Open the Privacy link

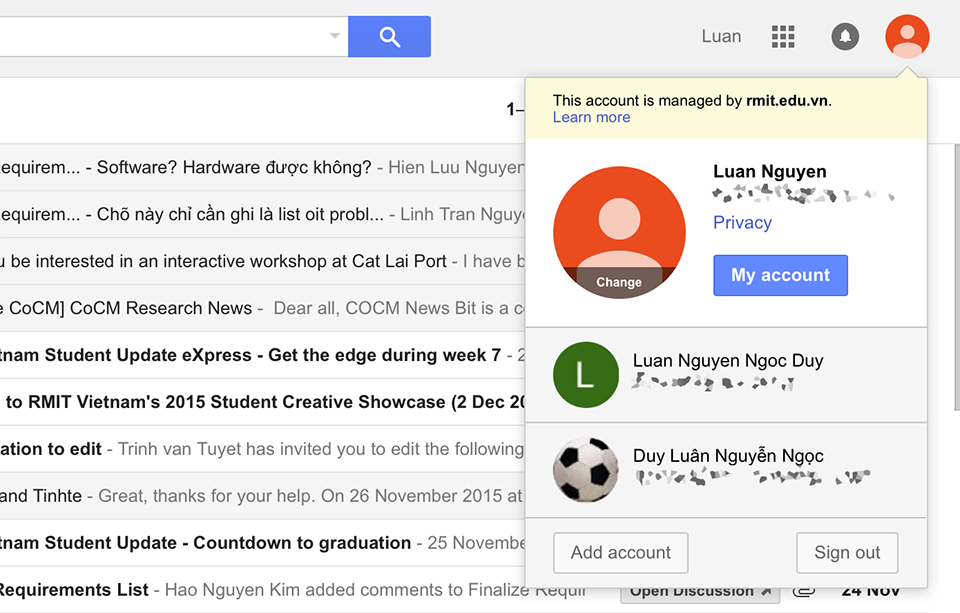coord(742,222)
